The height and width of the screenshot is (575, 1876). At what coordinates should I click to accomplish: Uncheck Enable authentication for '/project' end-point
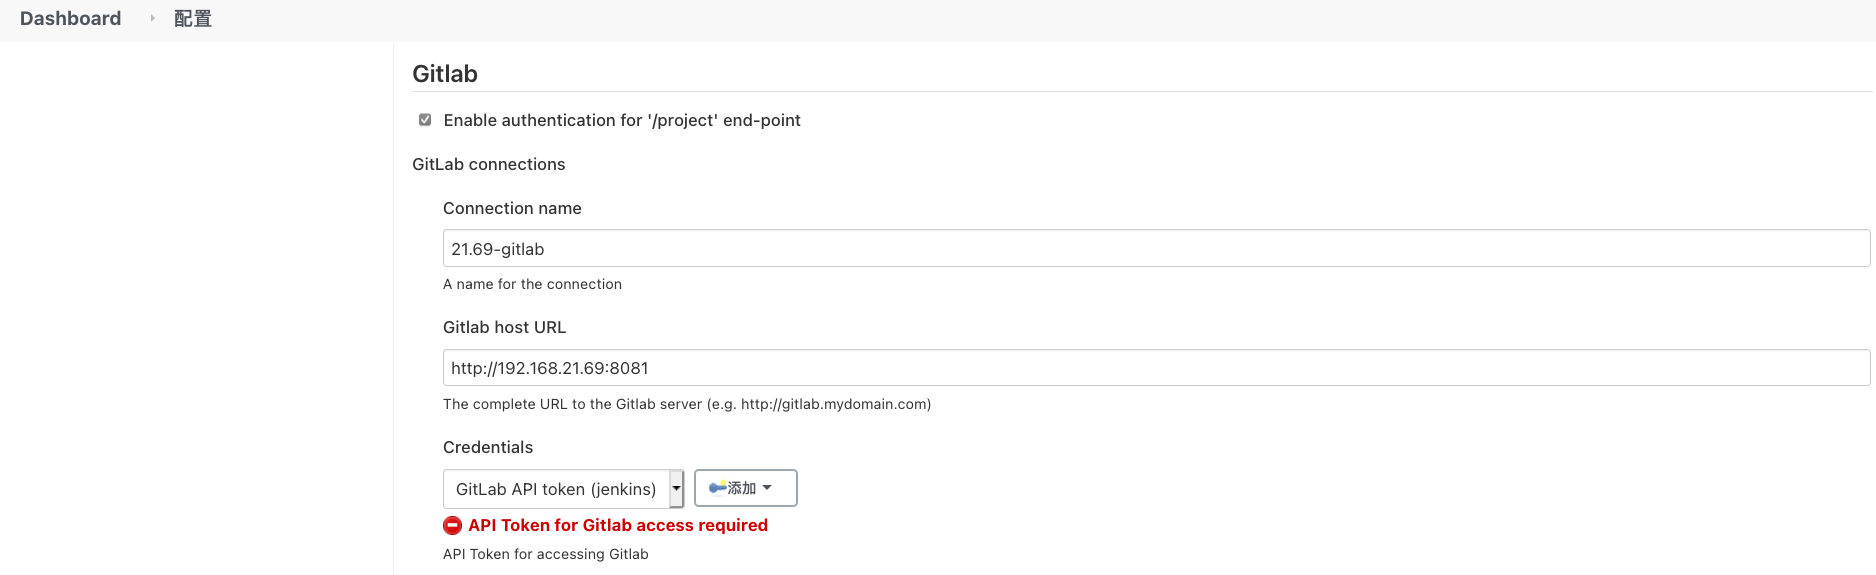pyautogui.click(x=425, y=120)
